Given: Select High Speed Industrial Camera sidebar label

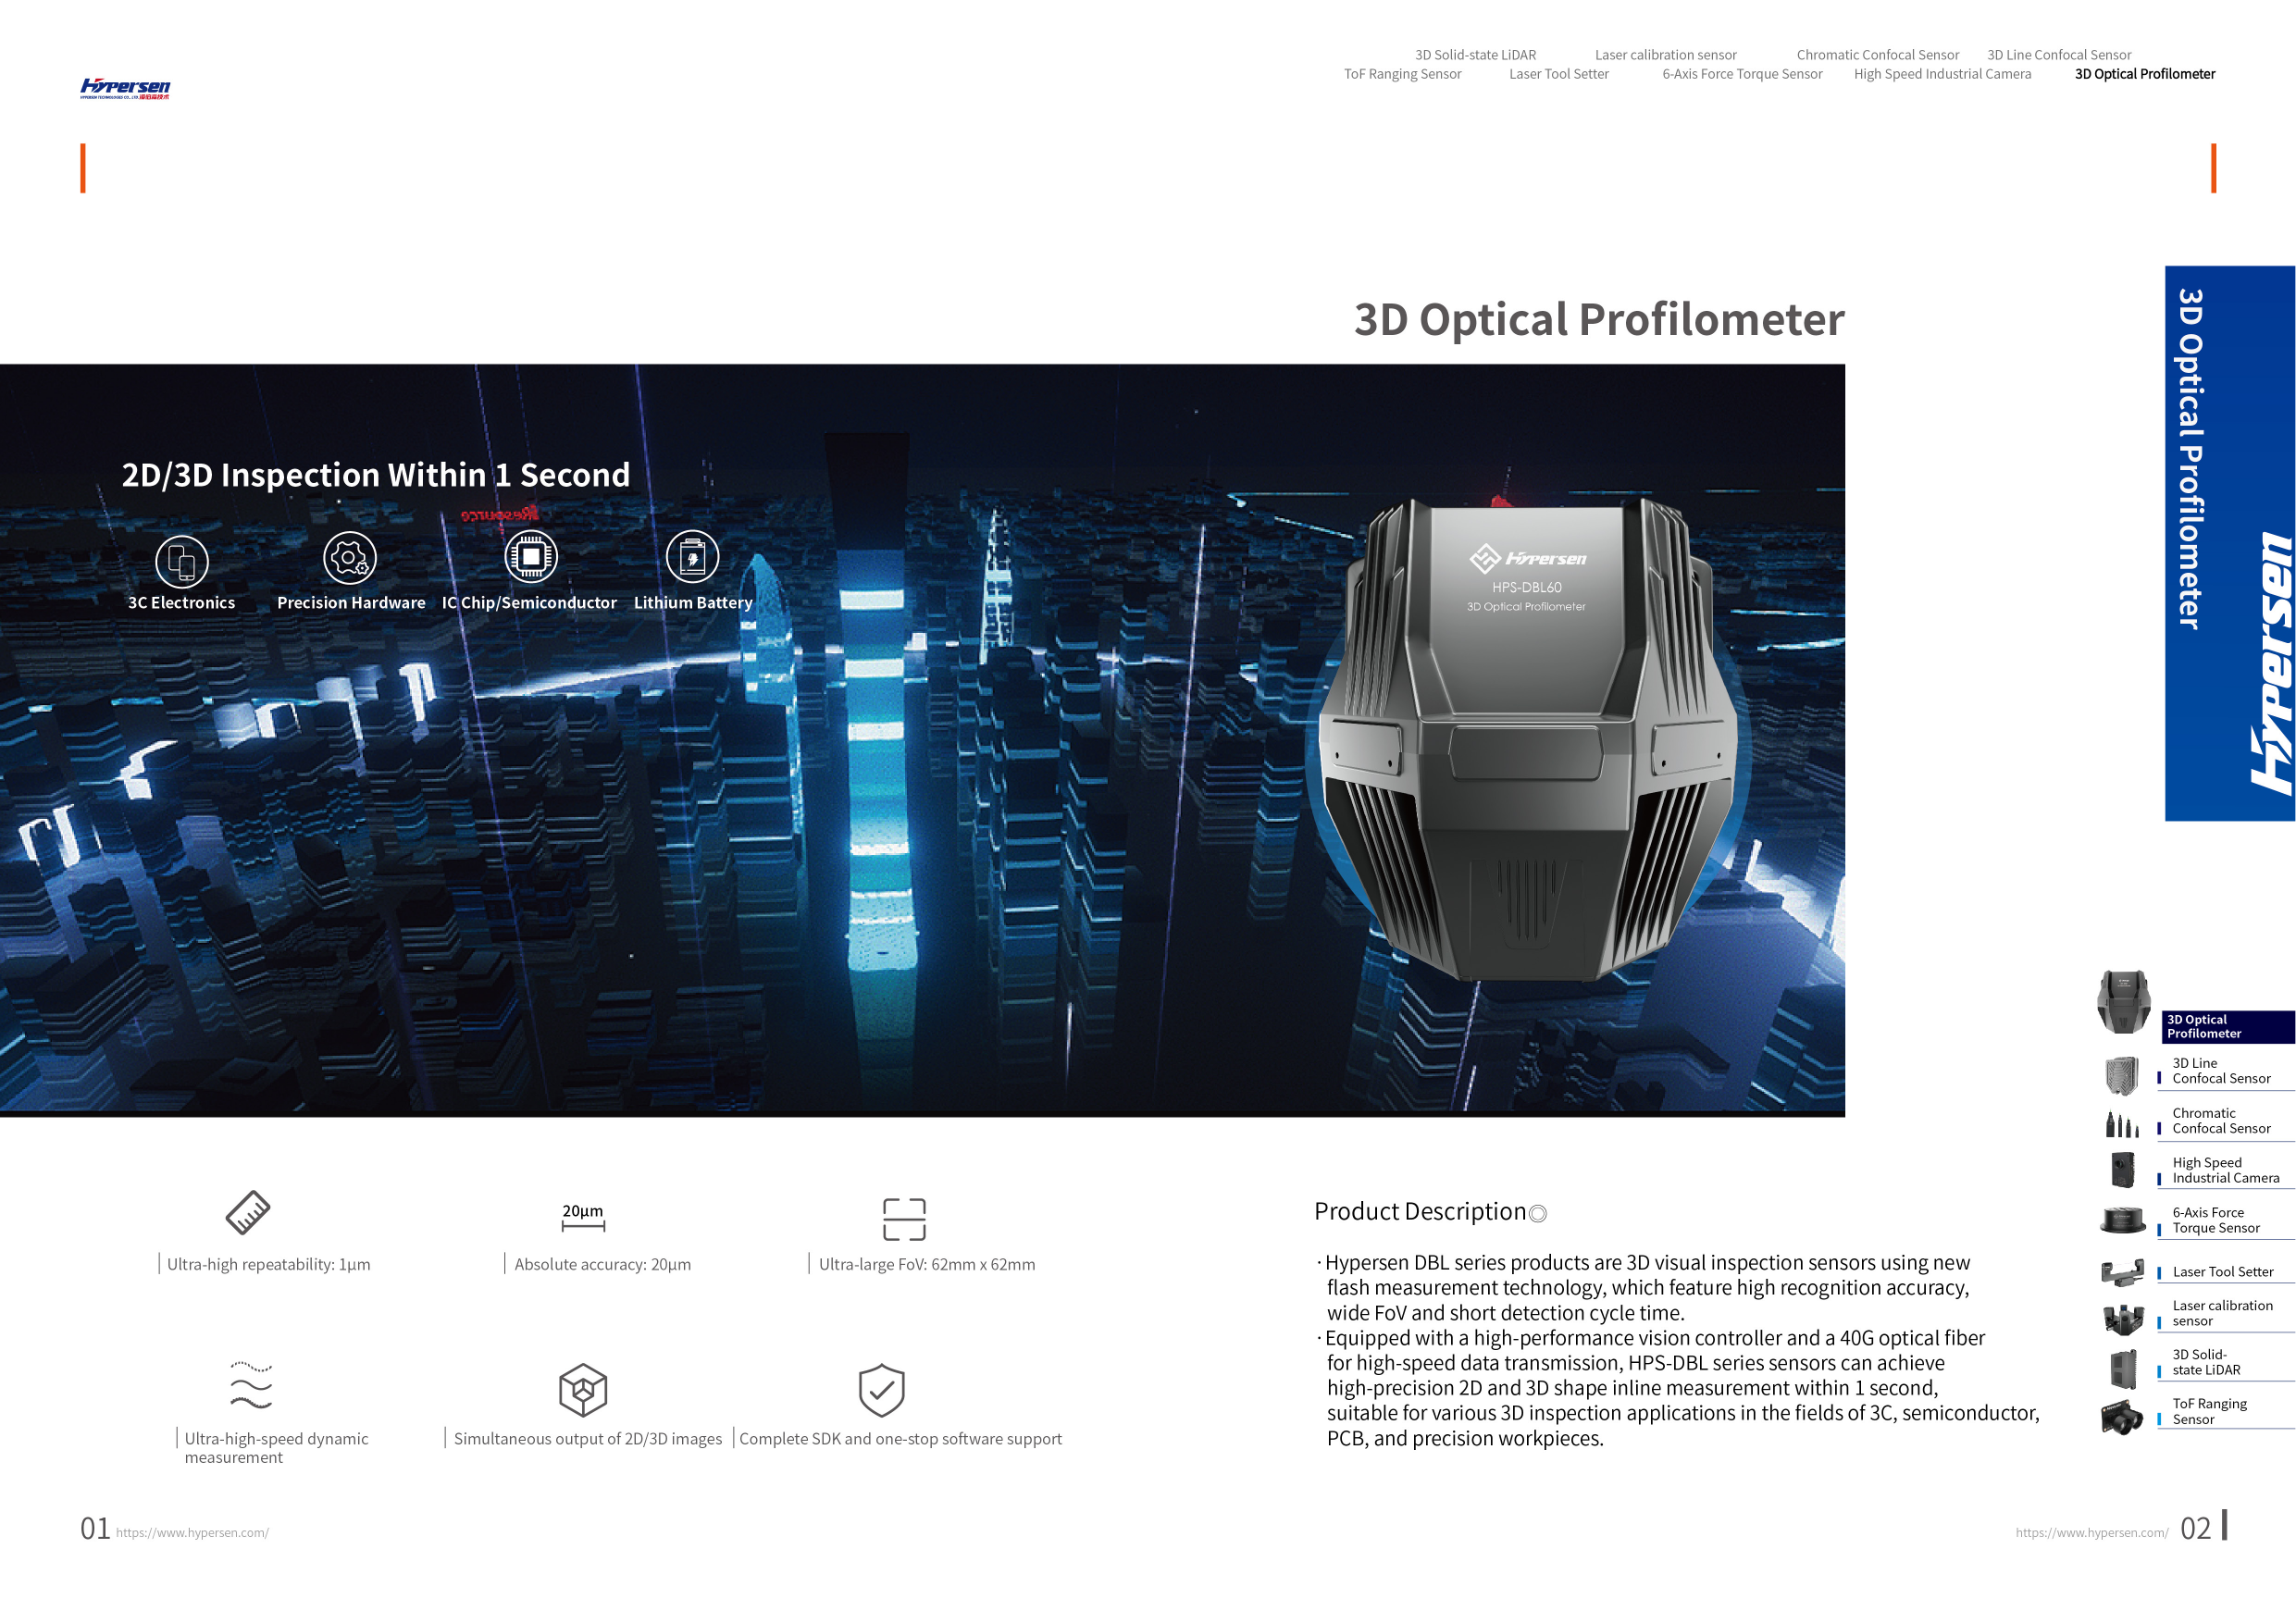Looking at the screenshot, I should 2226,1171.
